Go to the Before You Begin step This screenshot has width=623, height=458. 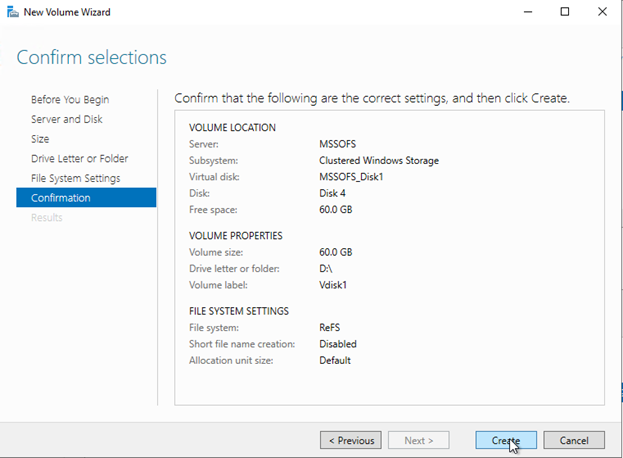click(70, 100)
